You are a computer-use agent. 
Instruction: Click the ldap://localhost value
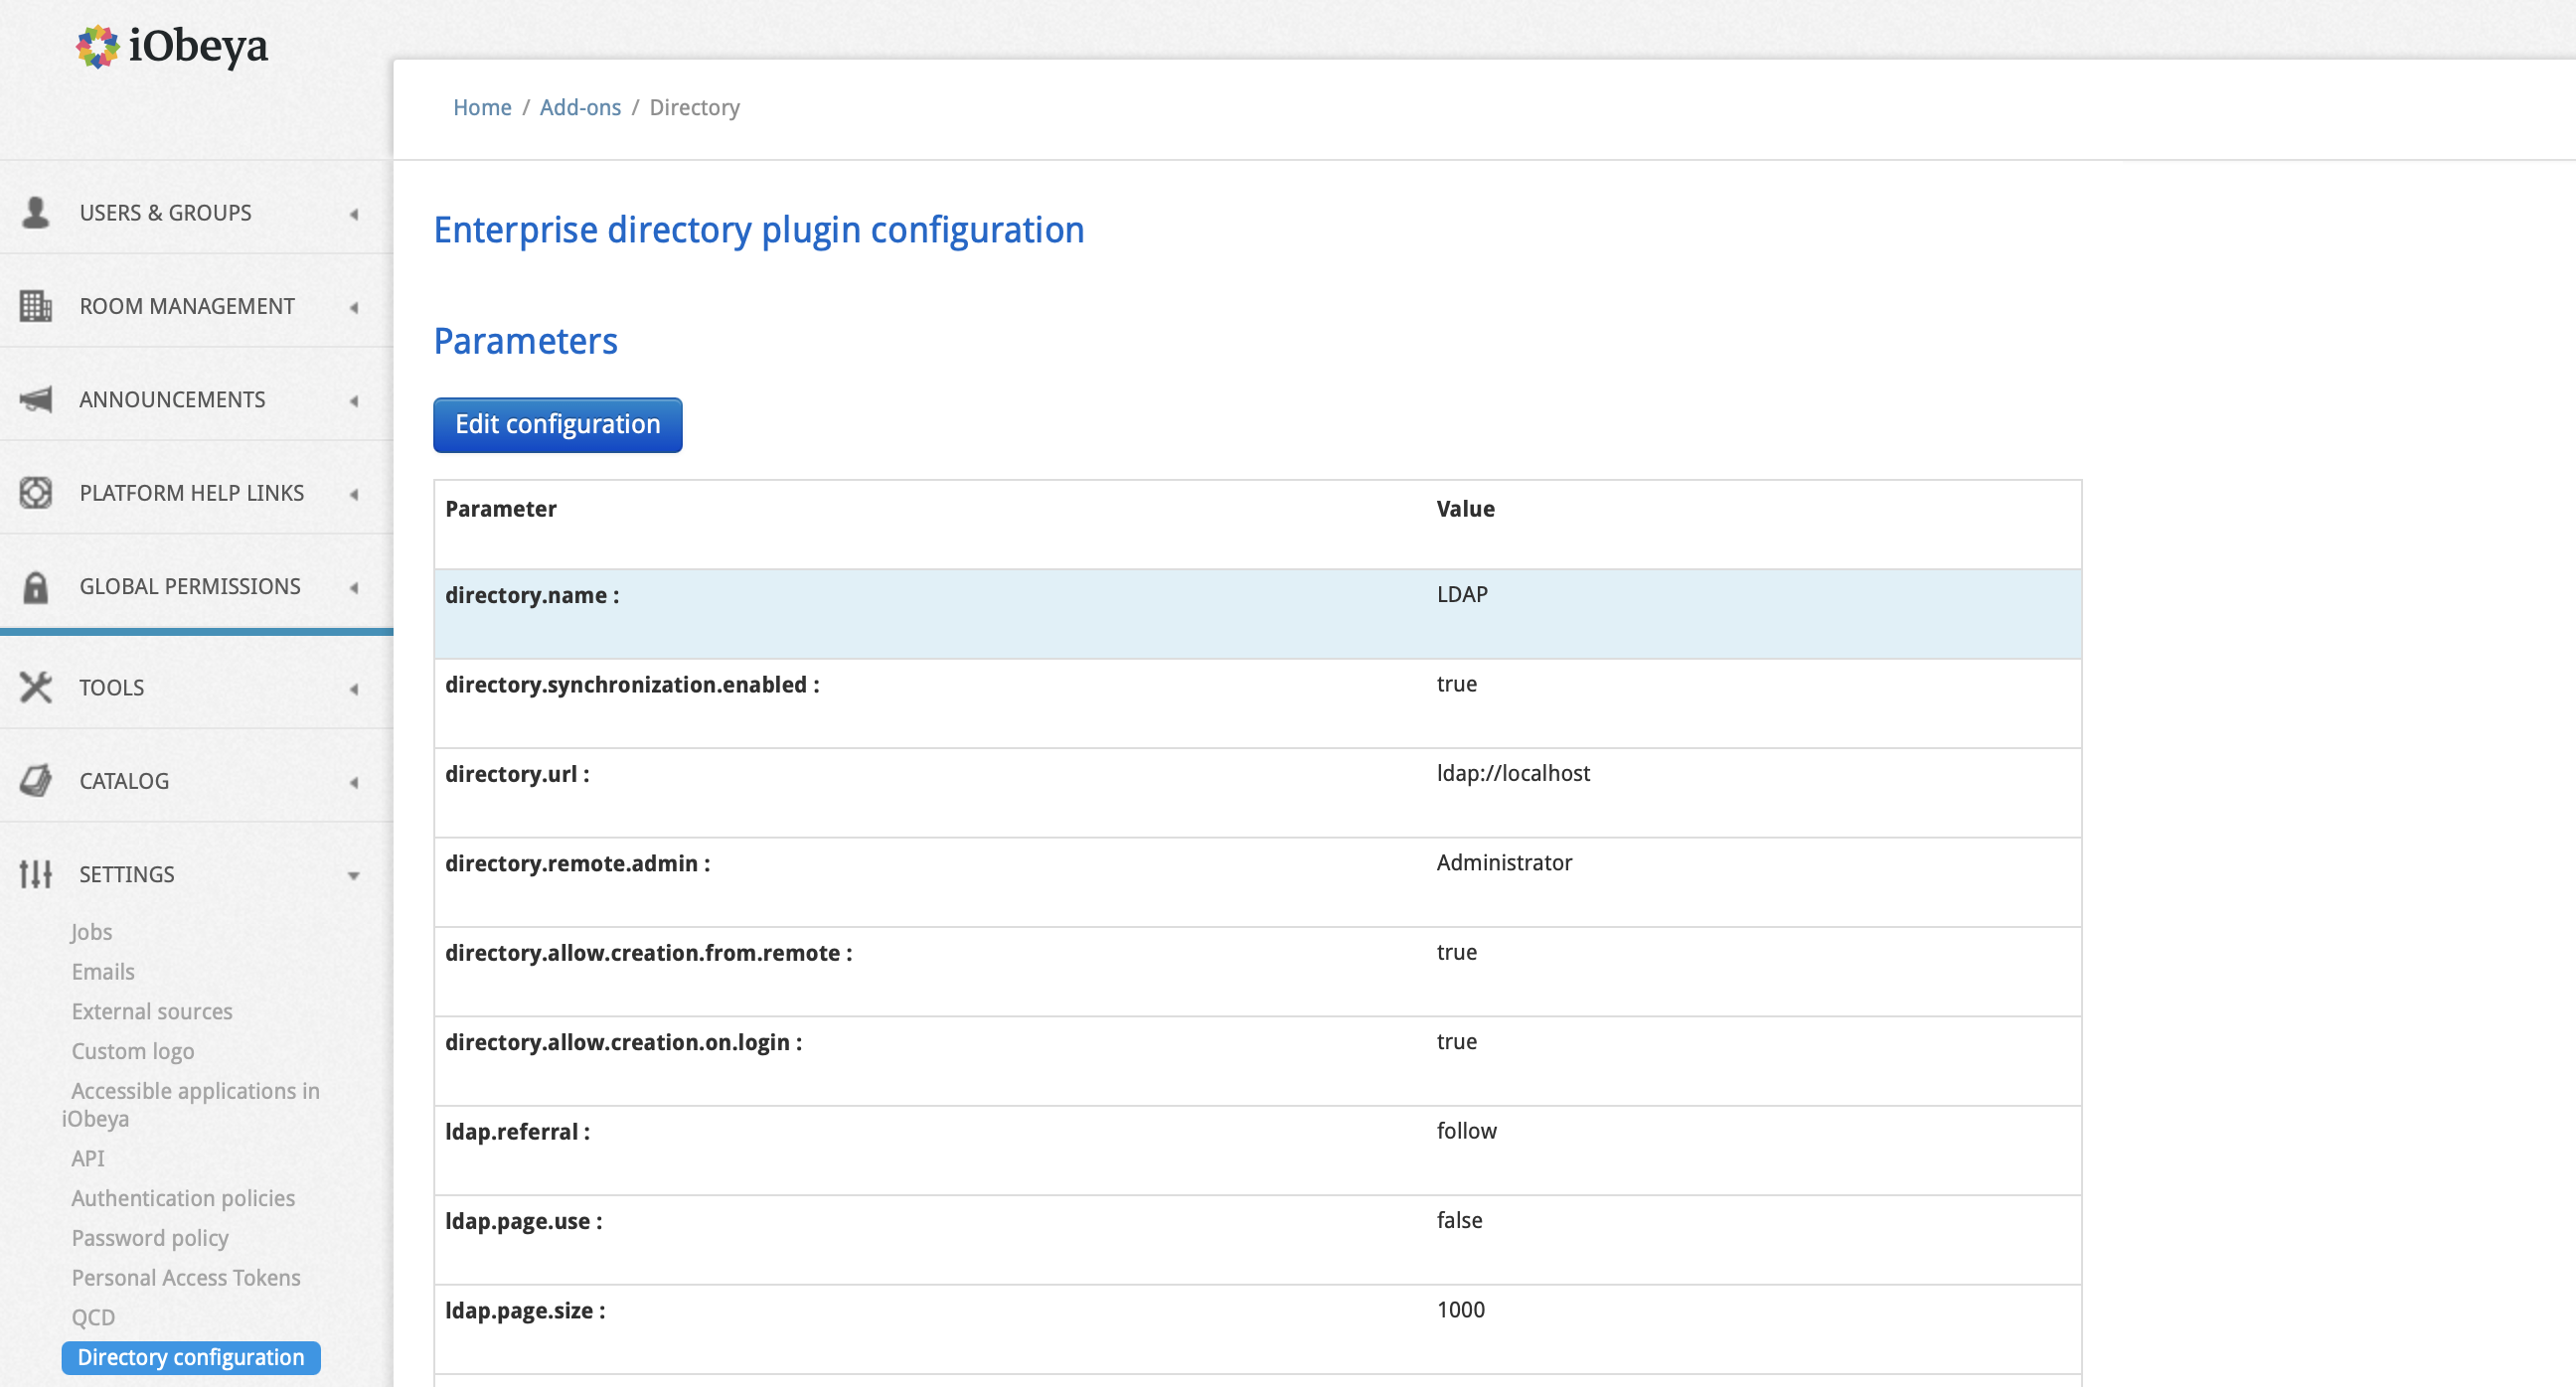[1513, 773]
